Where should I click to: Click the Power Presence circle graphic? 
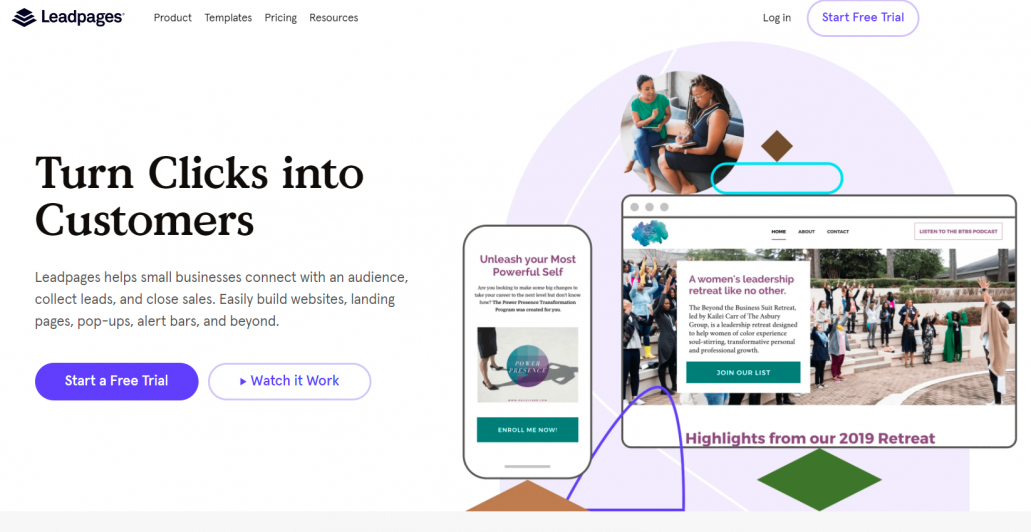click(528, 366)
